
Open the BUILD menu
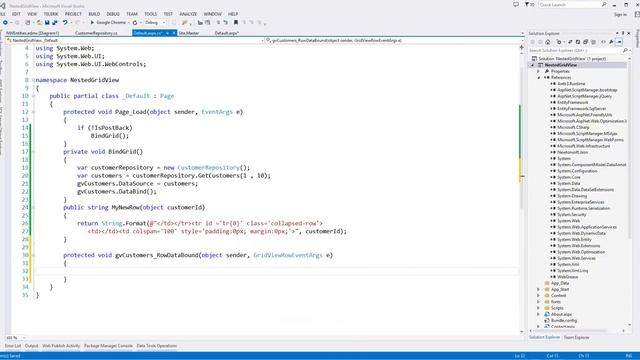point(94,14)
